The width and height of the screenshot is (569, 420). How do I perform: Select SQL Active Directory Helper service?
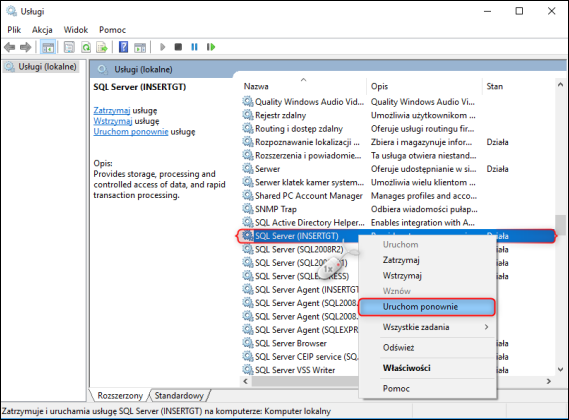coord(310,223)
